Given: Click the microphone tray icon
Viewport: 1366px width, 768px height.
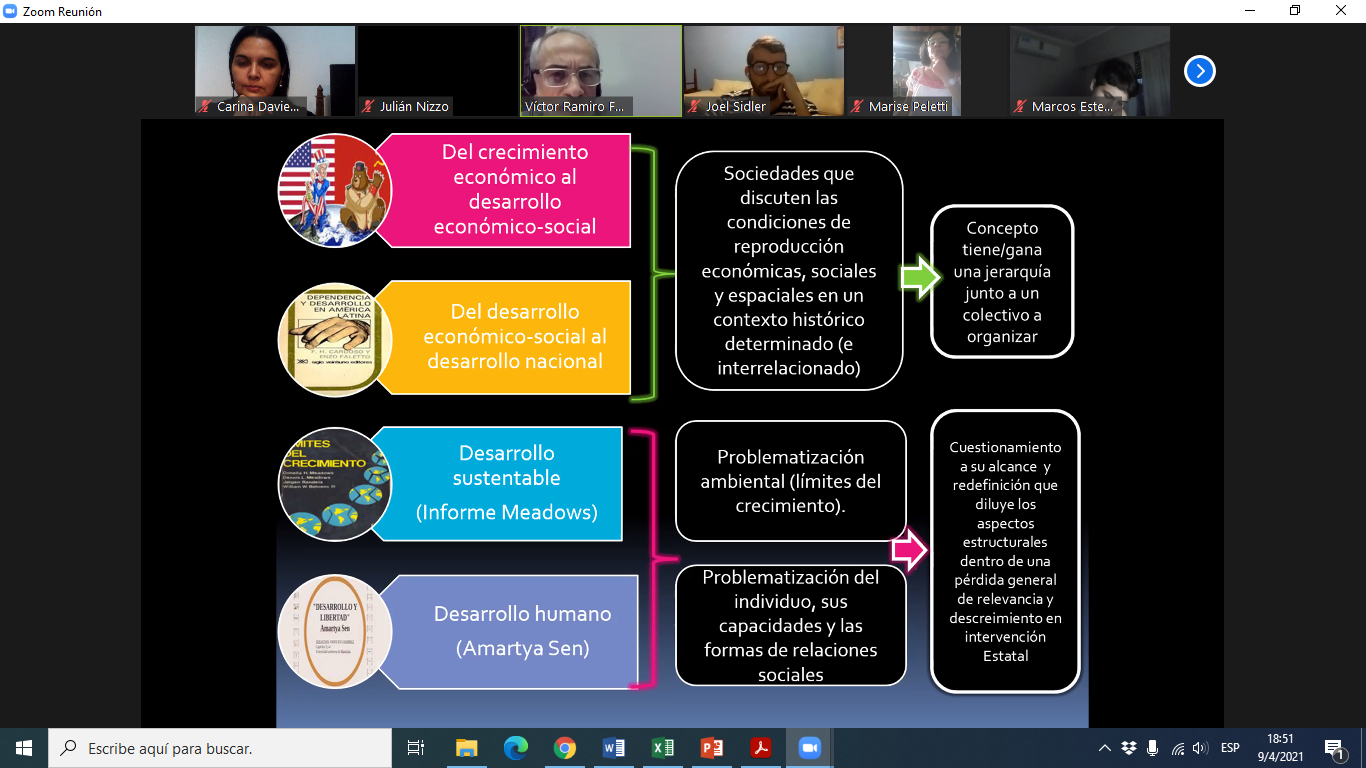Looking at the screenshot, I should point(1153,748).
